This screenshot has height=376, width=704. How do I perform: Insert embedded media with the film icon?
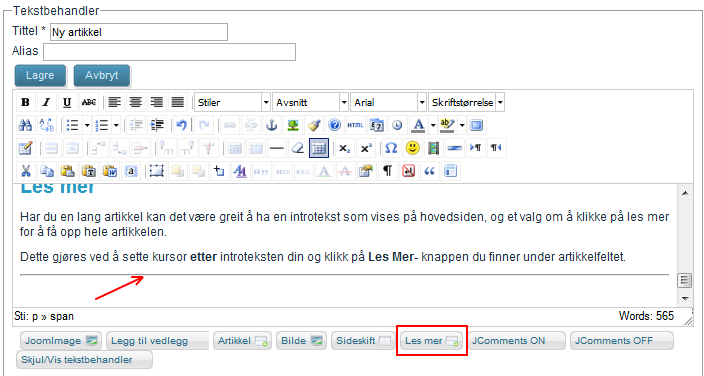(433, 148)
